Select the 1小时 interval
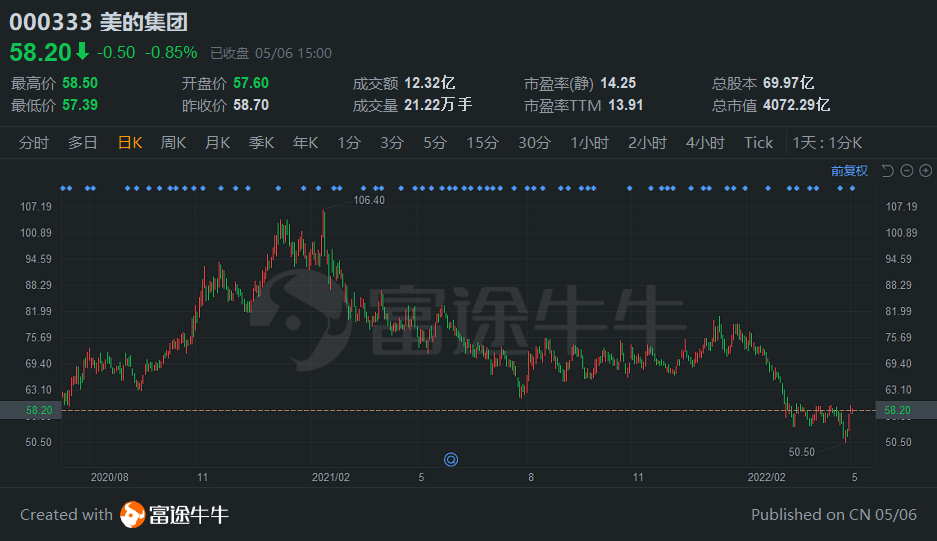 point(589,143)
